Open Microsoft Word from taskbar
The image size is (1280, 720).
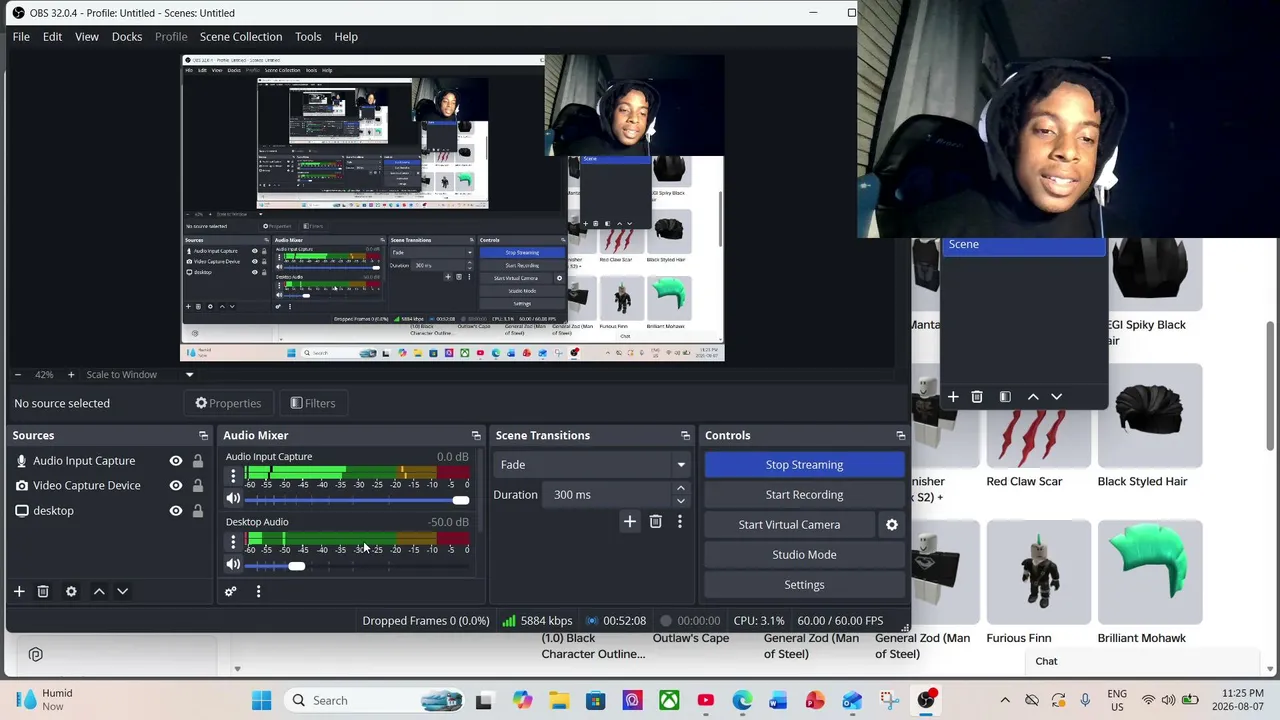pos(779,700)
